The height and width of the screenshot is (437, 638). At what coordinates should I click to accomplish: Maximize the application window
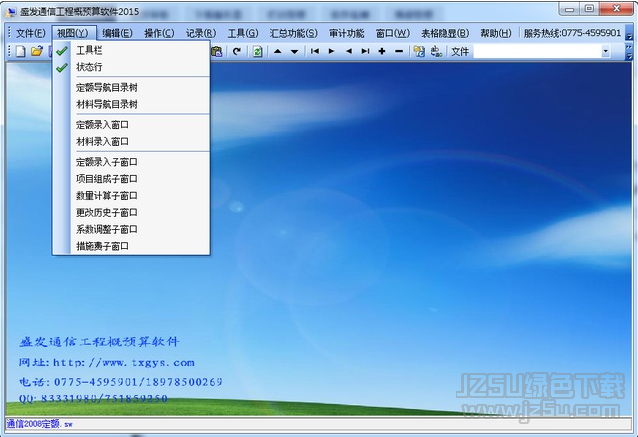click(x=589, y=9)
